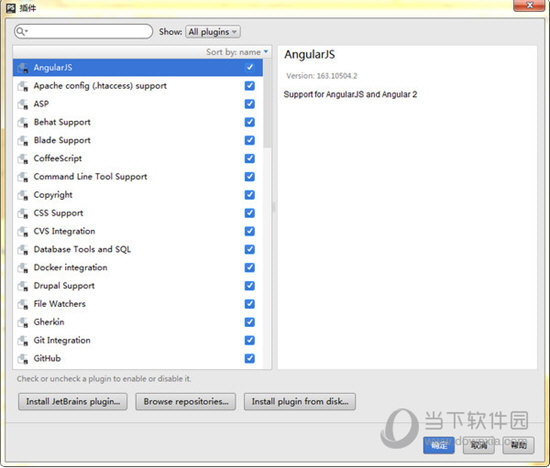Uncheck the Behat Support checkbox

pyautogui.click(x=250, y=122)
